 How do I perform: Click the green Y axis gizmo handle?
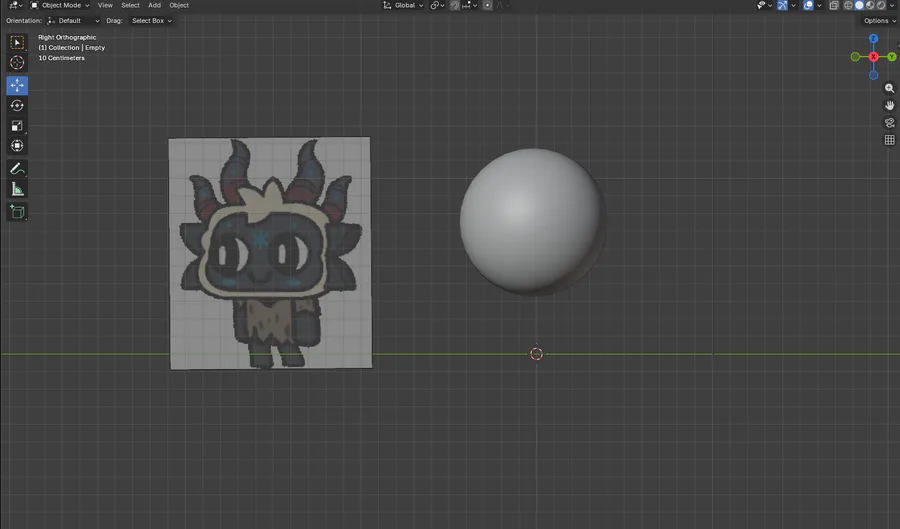pos(891,57)
